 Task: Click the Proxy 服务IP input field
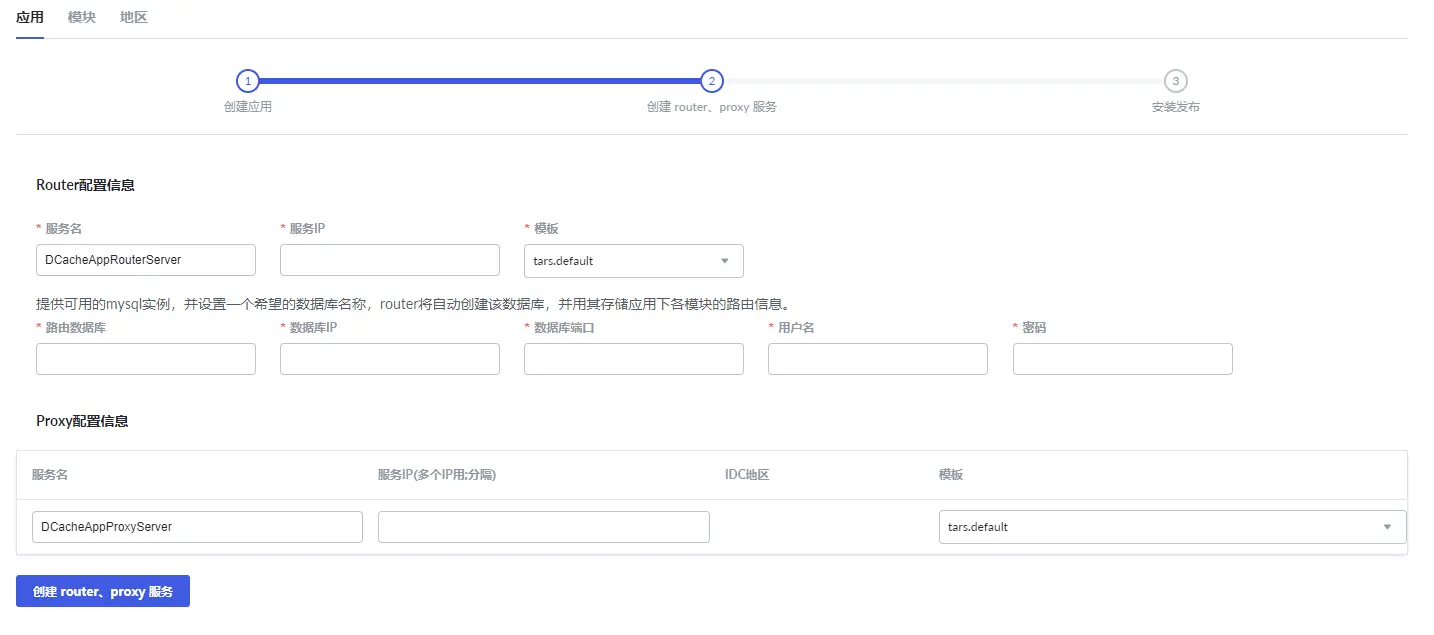click(x=544, y=527)
